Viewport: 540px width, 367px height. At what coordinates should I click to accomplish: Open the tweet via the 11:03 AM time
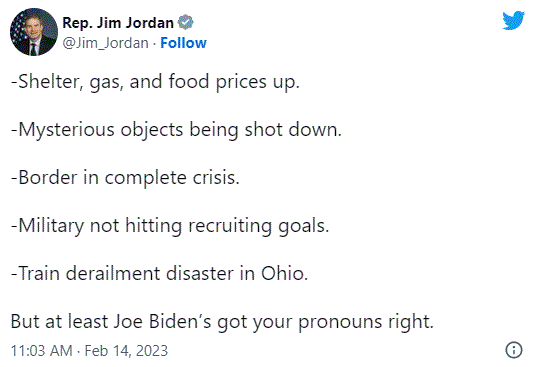point(42,351)
